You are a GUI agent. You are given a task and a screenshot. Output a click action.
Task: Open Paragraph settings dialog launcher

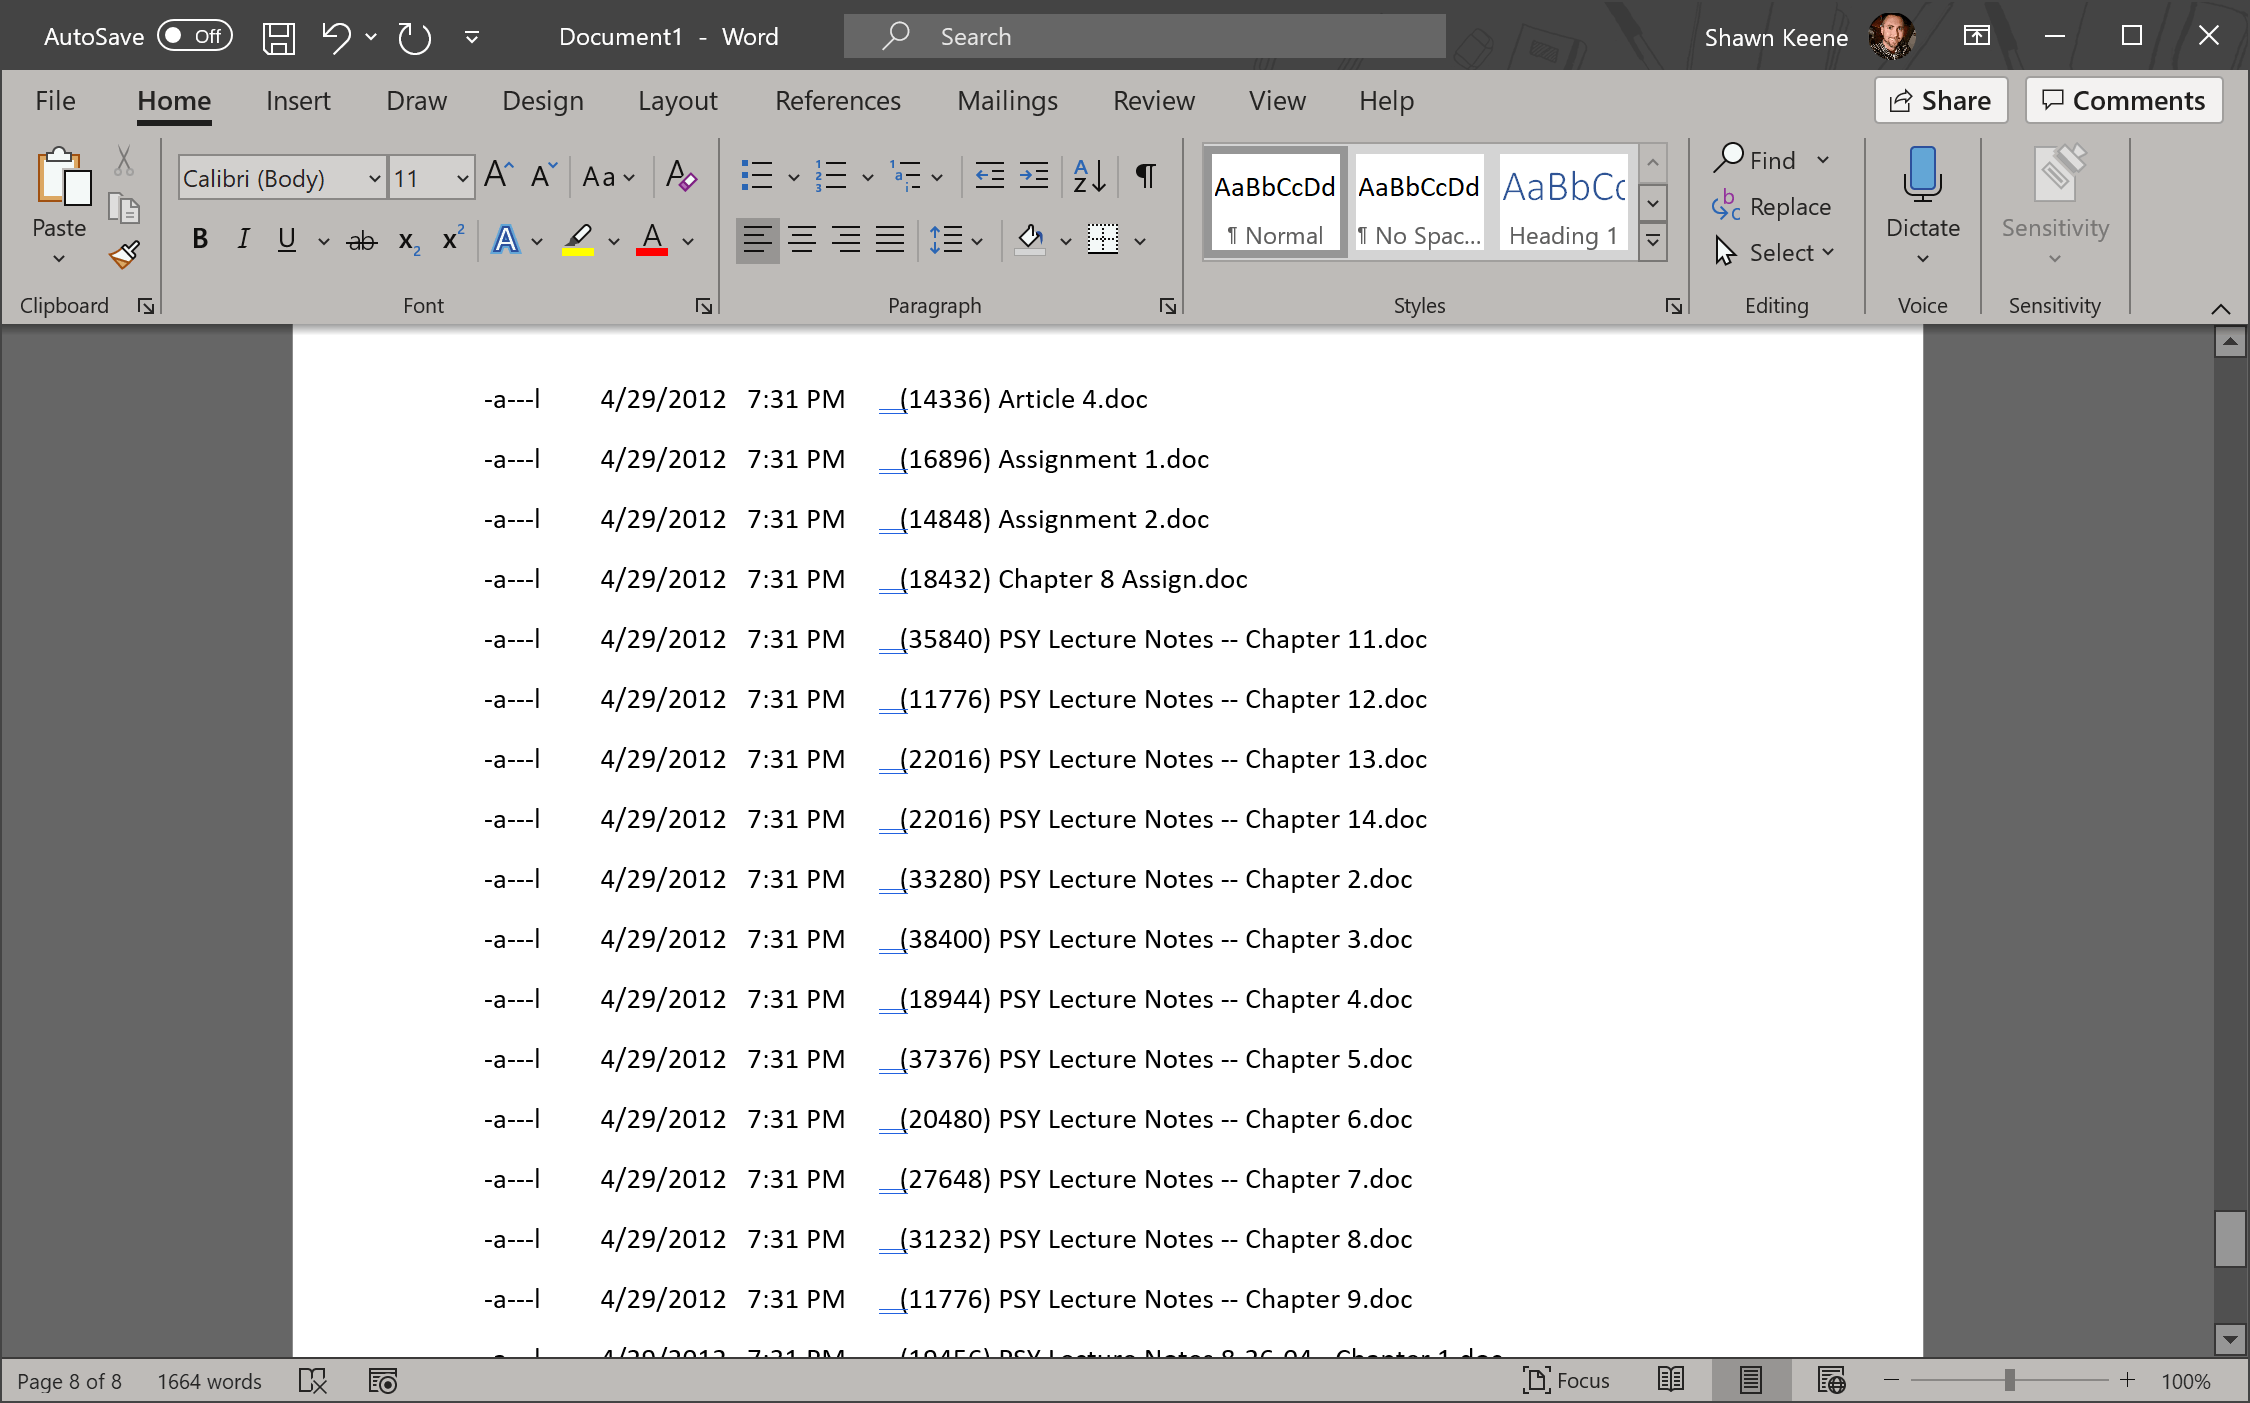coord(1167,307)
